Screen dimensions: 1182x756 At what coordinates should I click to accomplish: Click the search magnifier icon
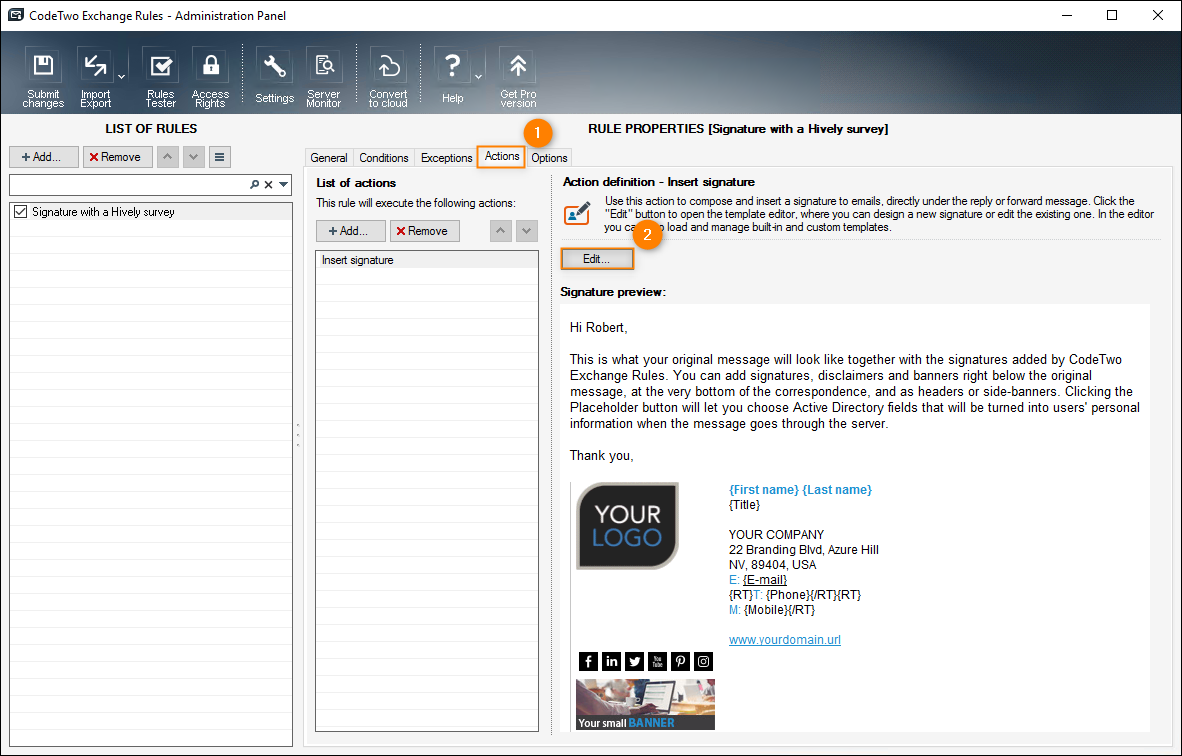coord(255,184)
